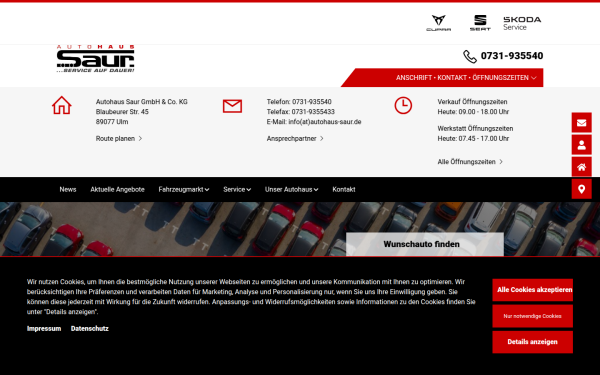Call phone number 0731-935540 in header
600x375 pixels.
[x=512, y=56]
